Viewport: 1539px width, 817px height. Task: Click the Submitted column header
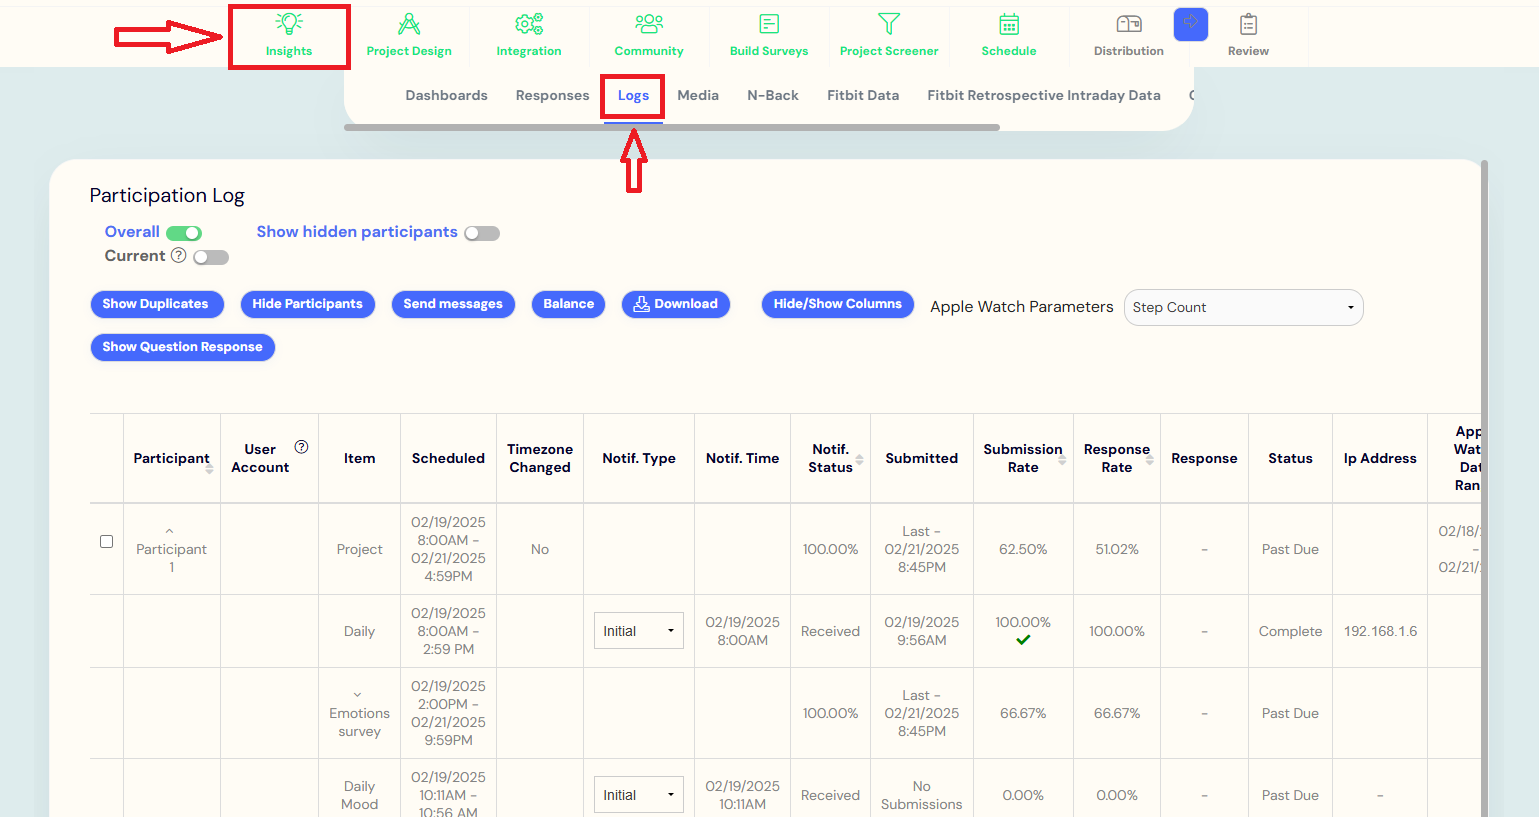tap(922, 458)
